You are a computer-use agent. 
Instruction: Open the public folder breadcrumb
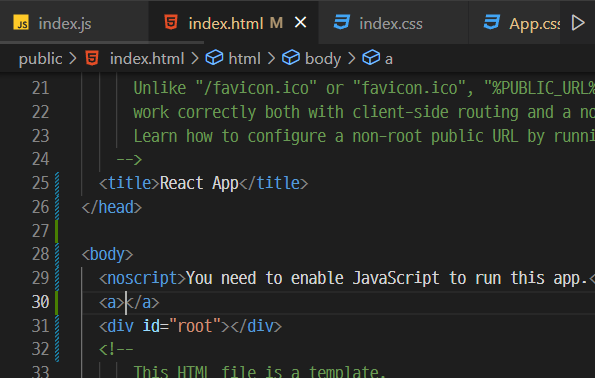point(40,59)
